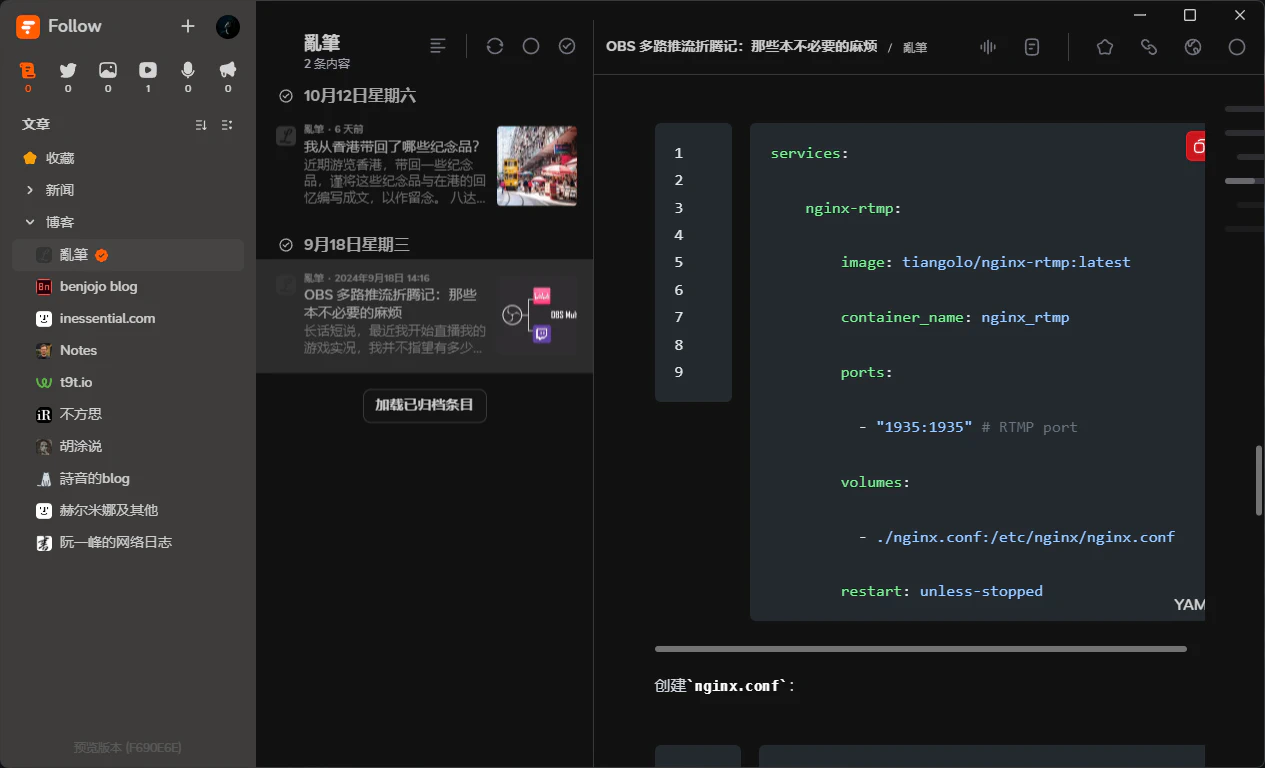Click the 加载已归档条目 button
1265x768 pixels.
click(x=424, y=406)
